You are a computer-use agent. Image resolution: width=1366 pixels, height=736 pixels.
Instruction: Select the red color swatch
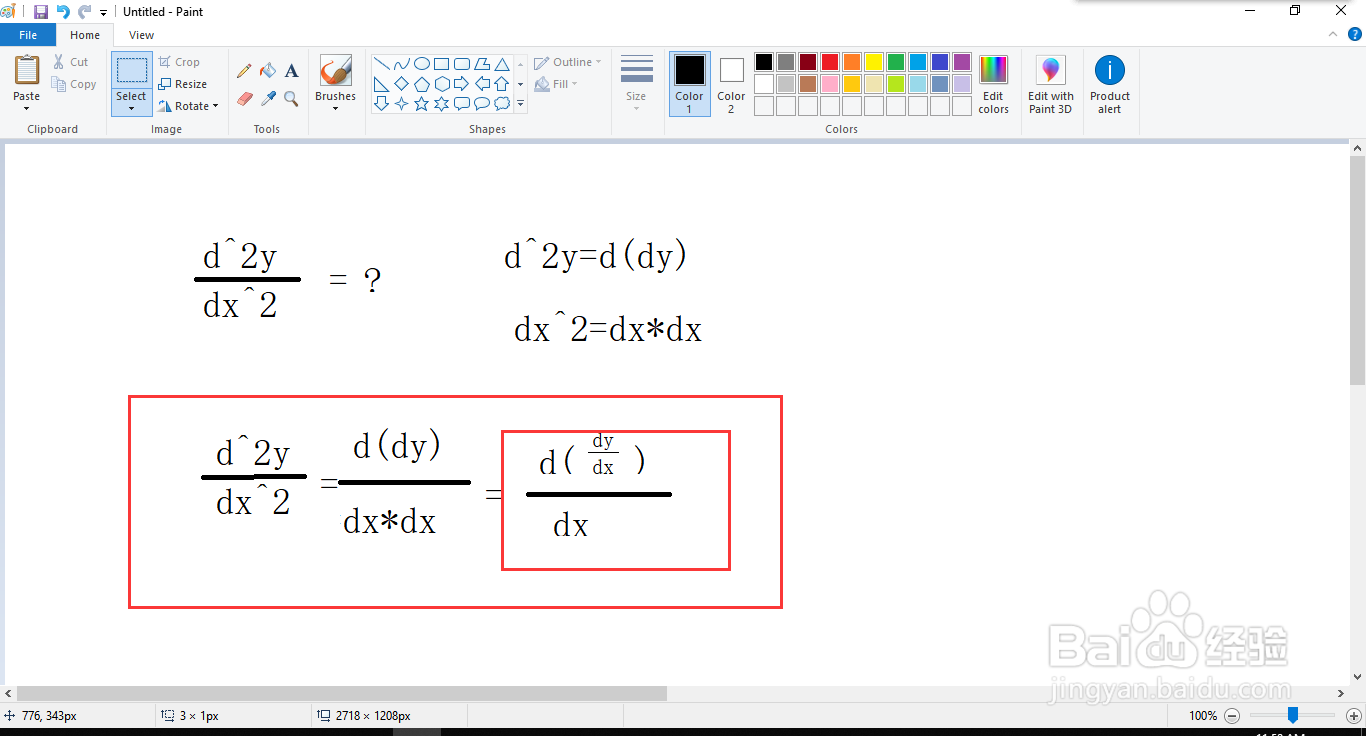click(829, 61)
